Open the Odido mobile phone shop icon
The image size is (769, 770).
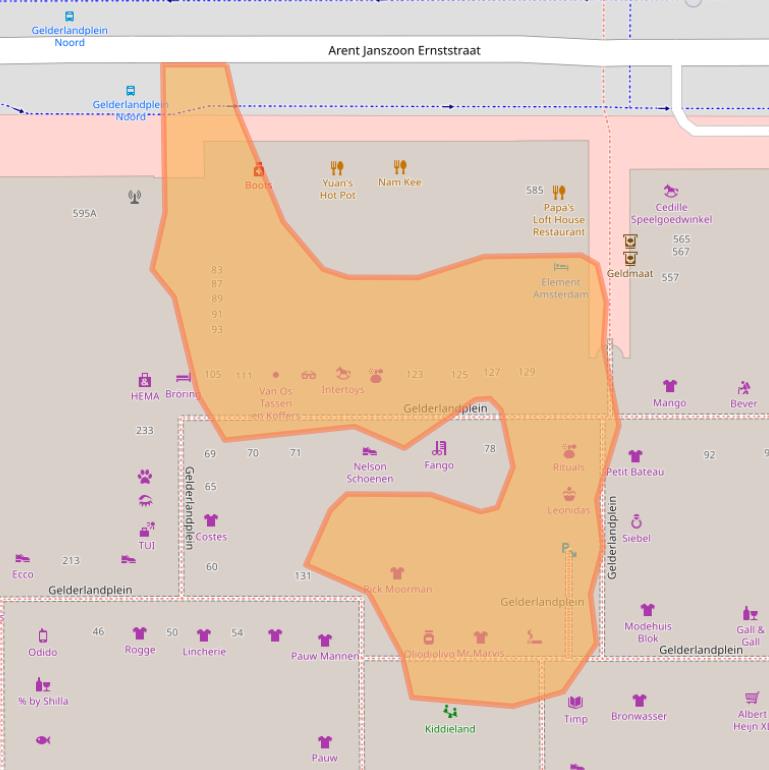tap(43, 635)
